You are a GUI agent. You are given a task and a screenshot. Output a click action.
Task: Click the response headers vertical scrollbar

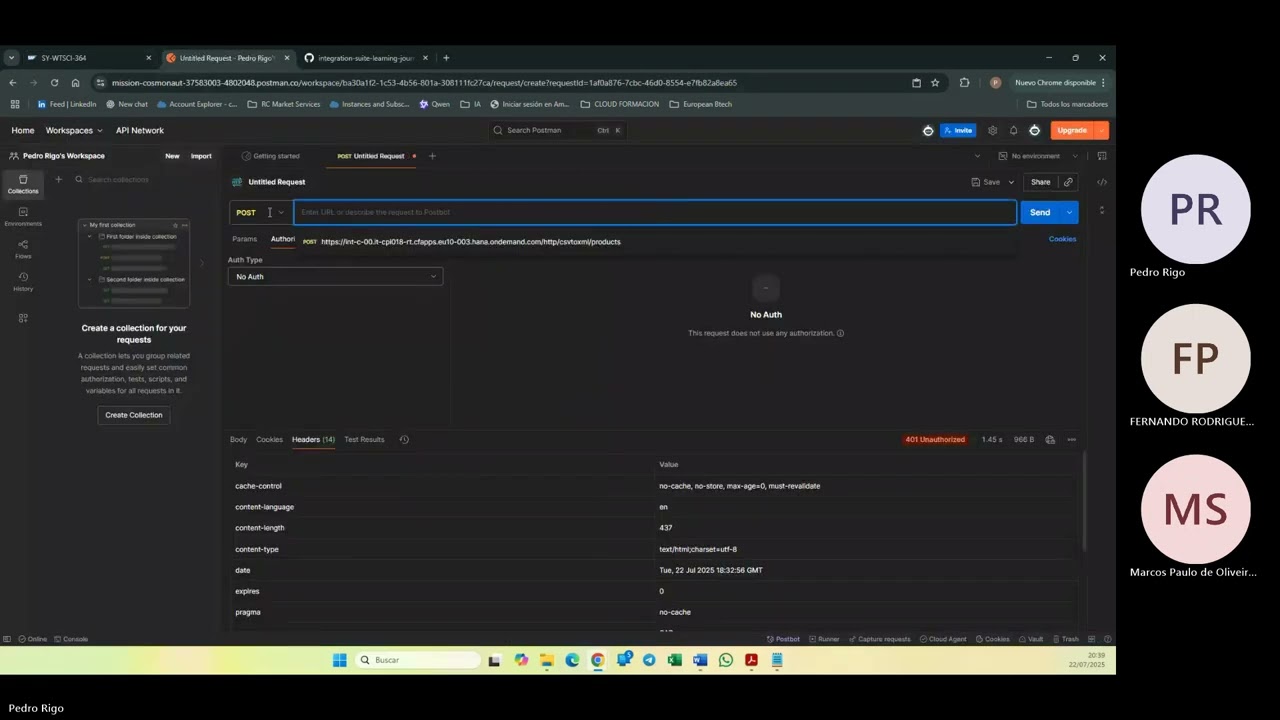(x=1084, y=500)
